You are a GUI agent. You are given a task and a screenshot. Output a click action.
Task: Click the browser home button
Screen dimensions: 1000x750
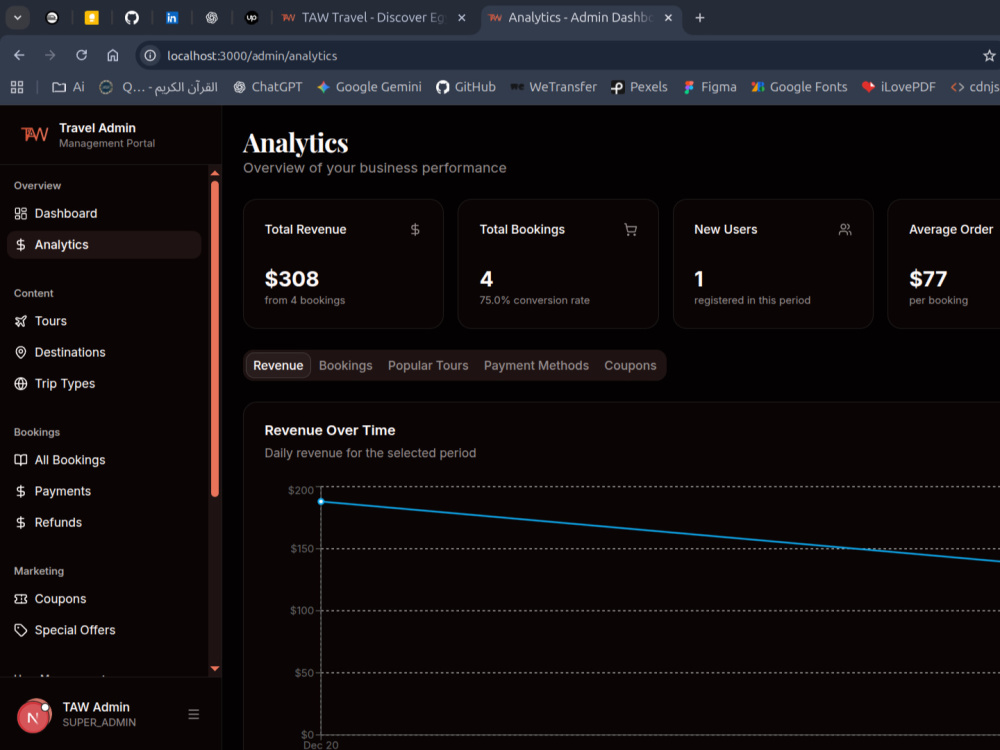[x=113, y=55]
